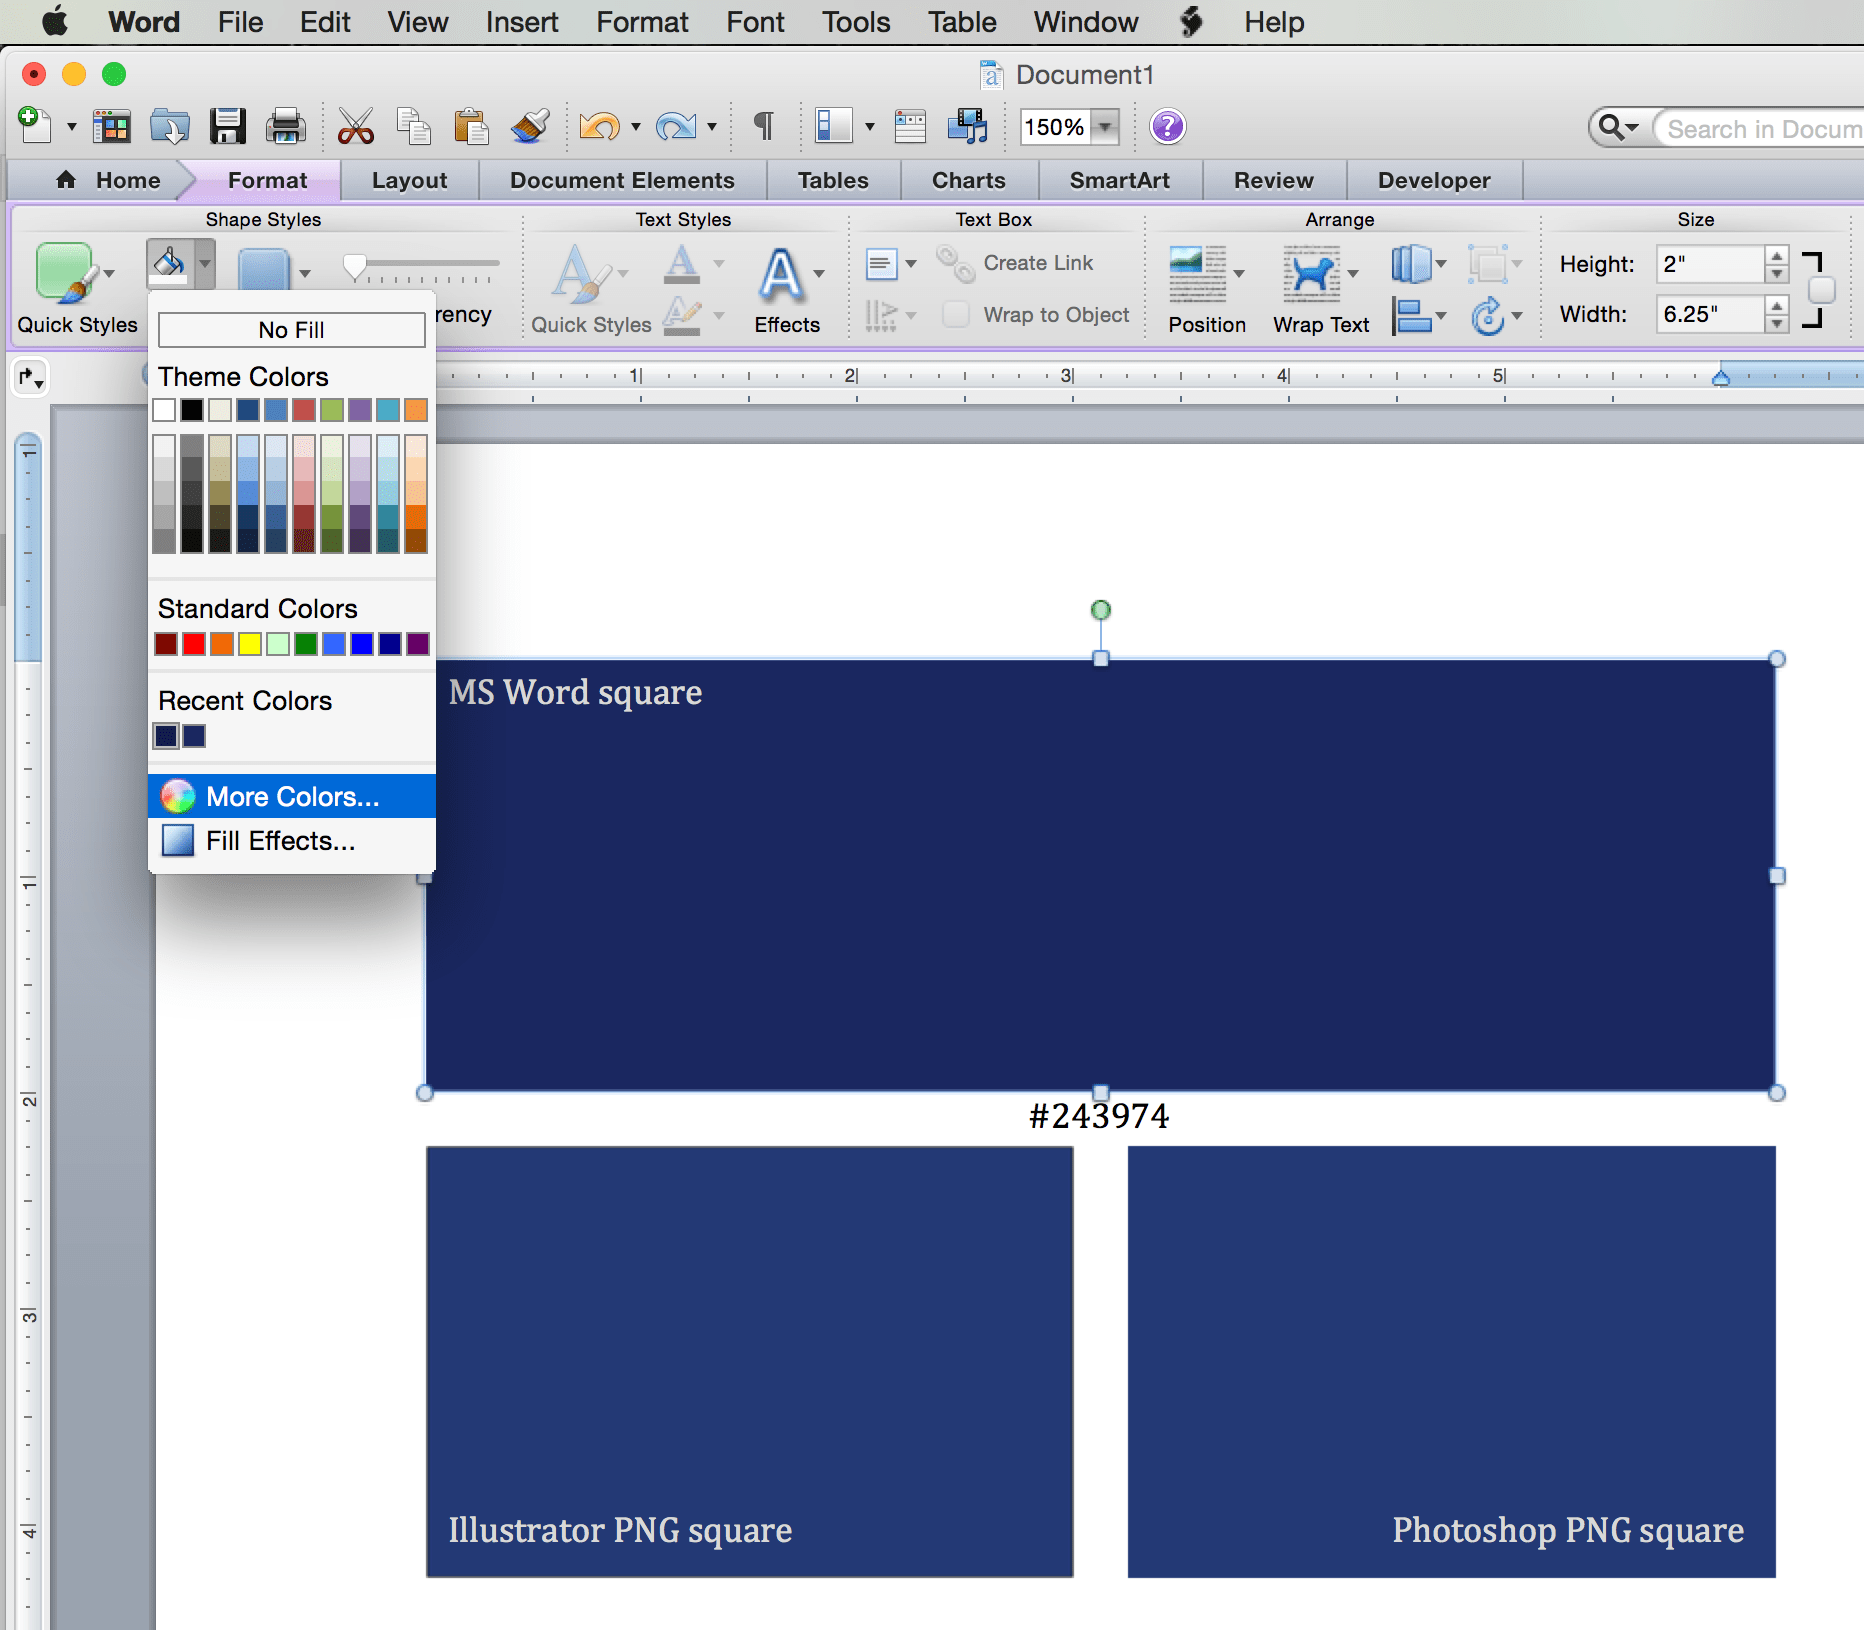Select the Format Painter brush icon
The height and width of the screenshot is (1630, 1864).
(530, 126)
